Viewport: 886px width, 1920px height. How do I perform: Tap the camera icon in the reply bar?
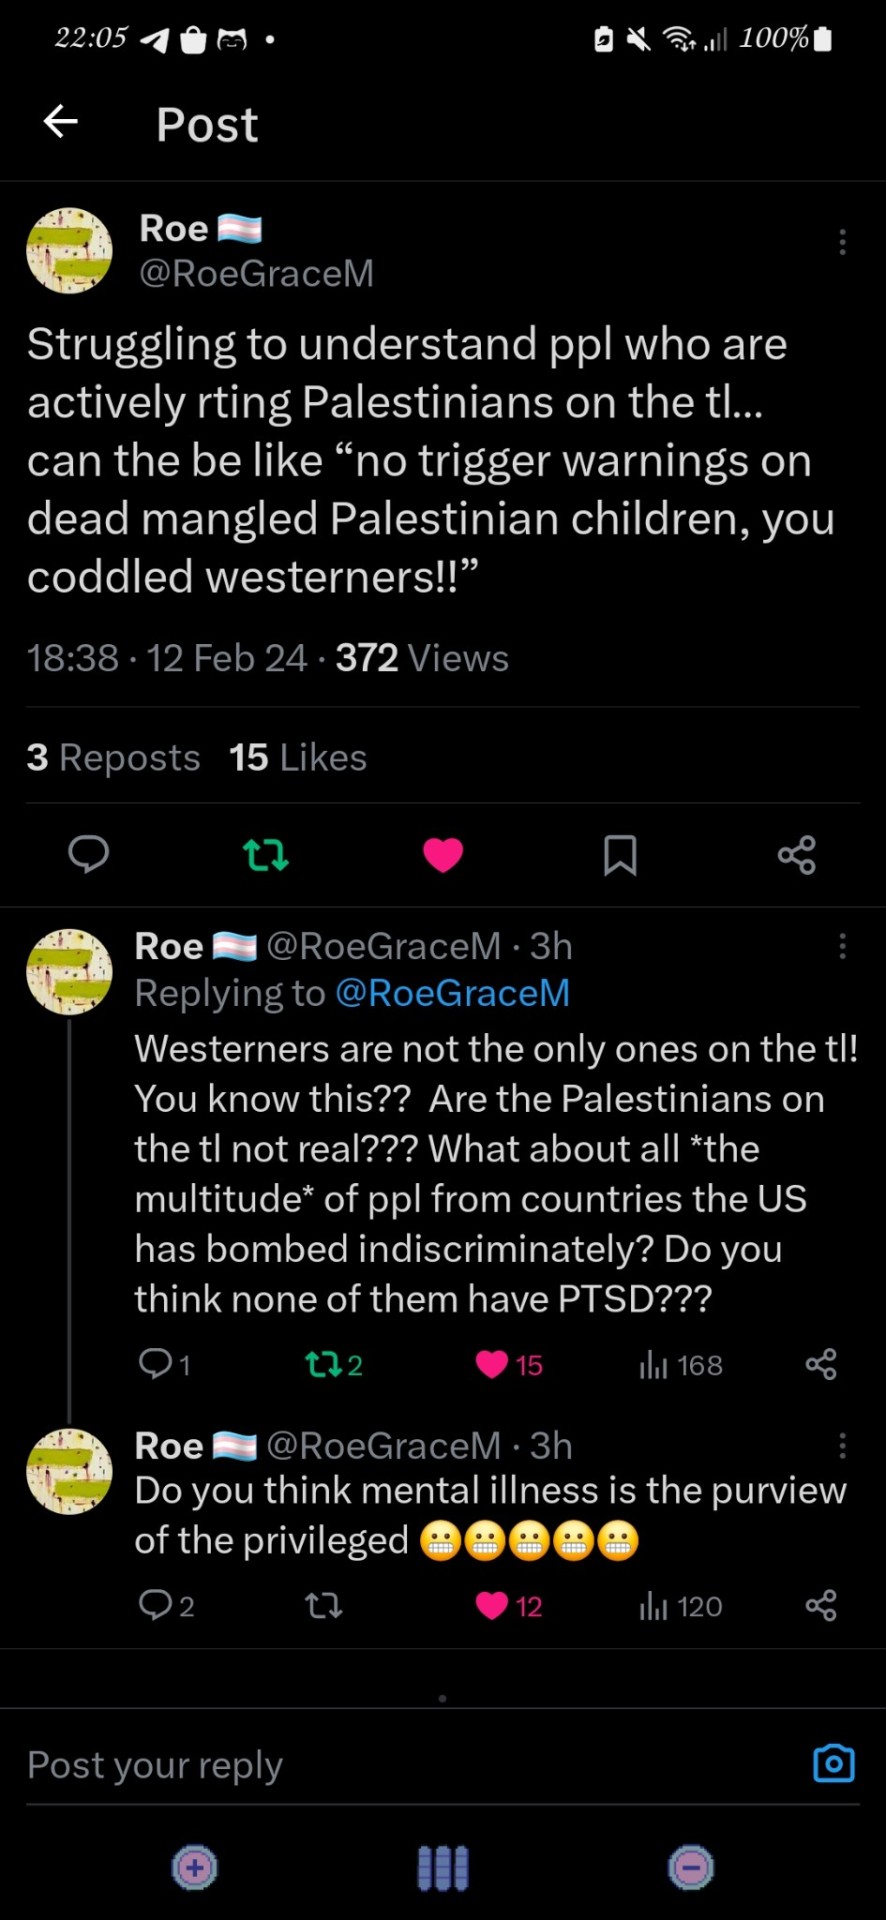click(833, 1764)
